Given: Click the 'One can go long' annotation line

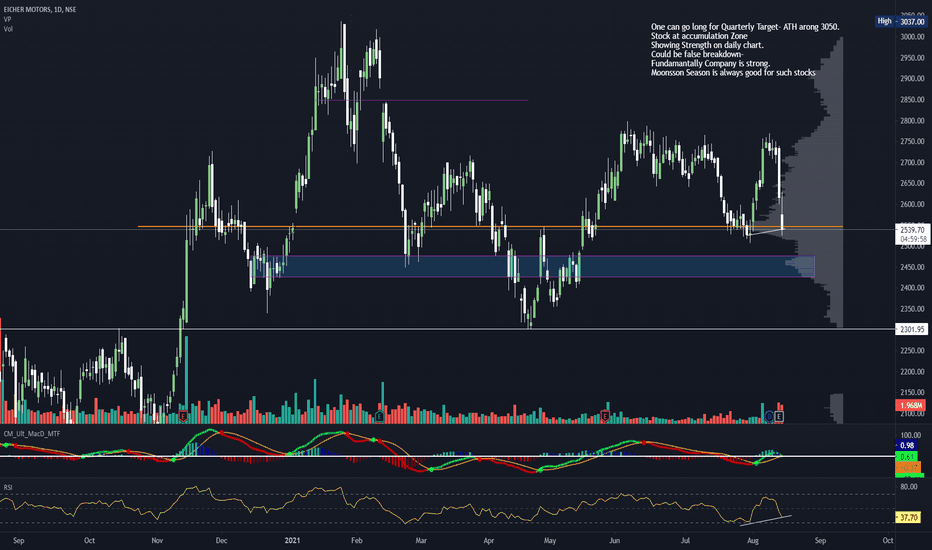Looking at the screenshot, I should pyautogui.click(x=745, y=27).
